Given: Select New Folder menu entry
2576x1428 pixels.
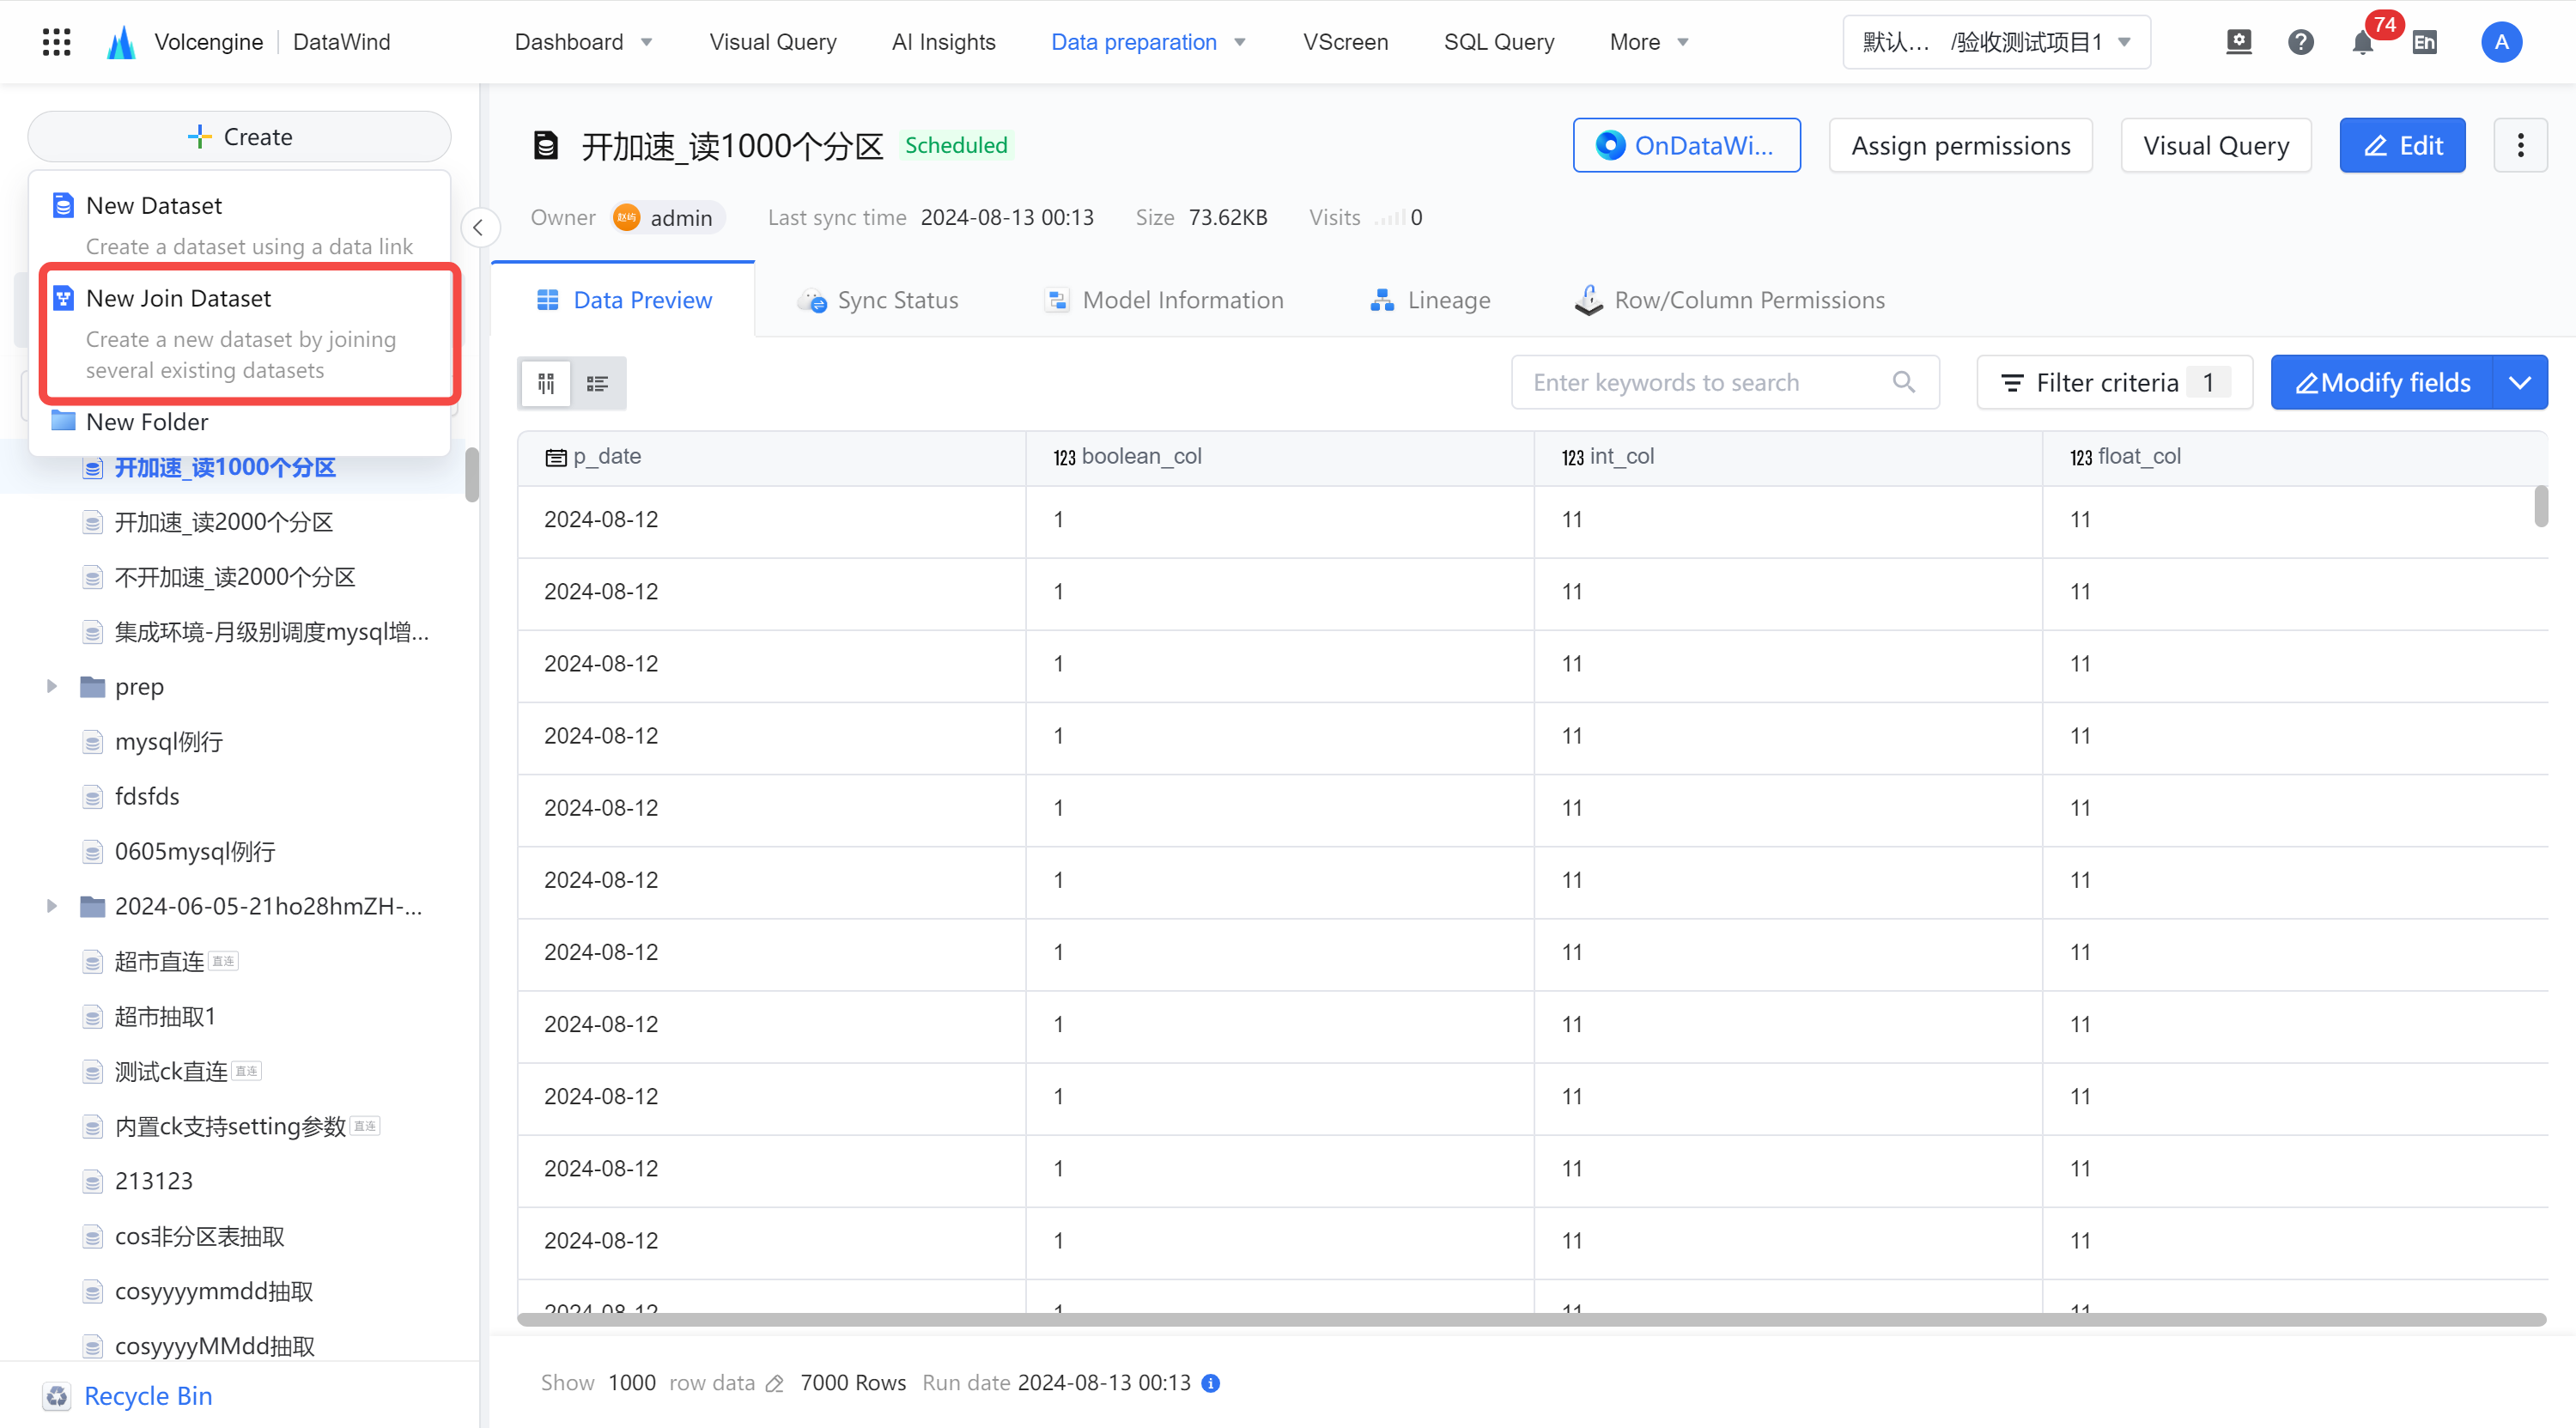Looking at the screenshot, I should 240,422.
